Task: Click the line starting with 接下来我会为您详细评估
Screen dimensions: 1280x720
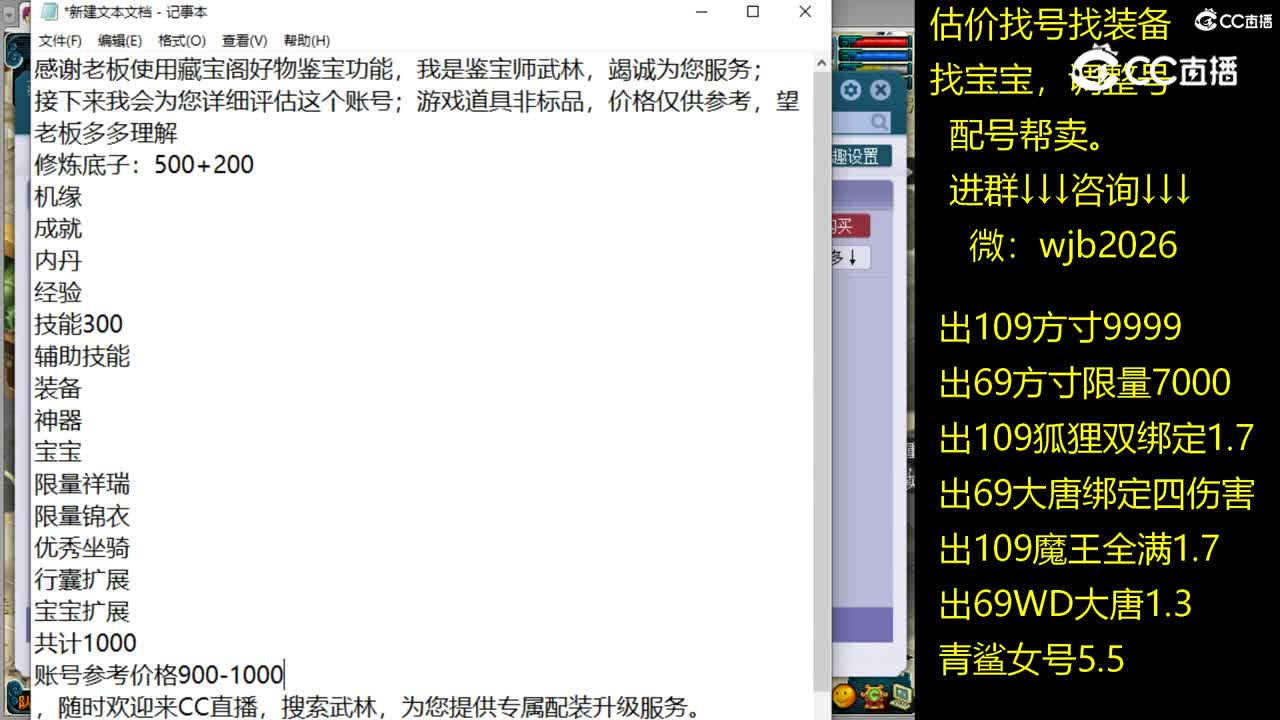Action: click(x=417, y=102)
